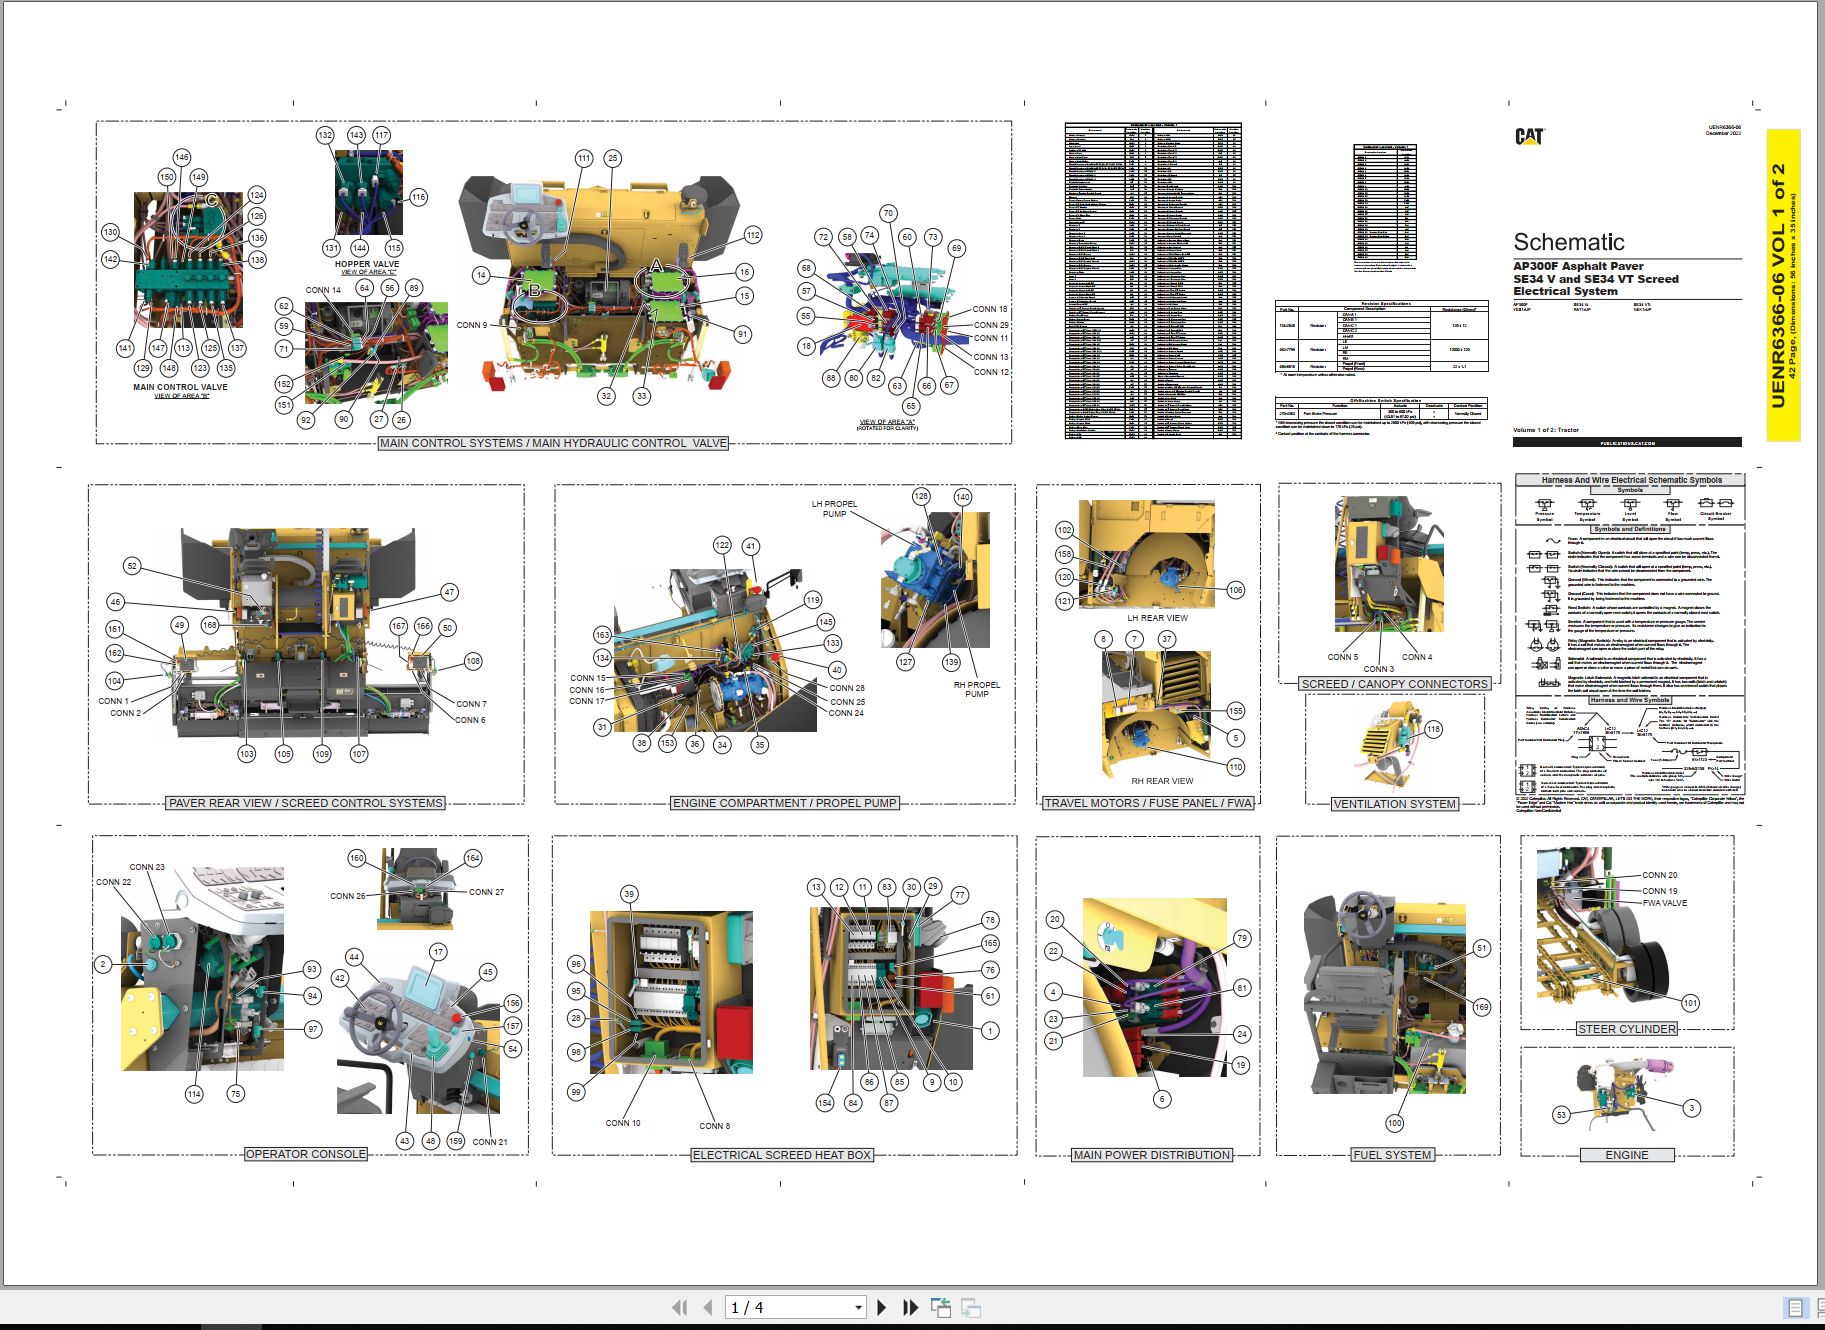Click callout 101 in steer cylinder view
The width and height of the screenshot is (1825, 1330).
[1690, 1003]
